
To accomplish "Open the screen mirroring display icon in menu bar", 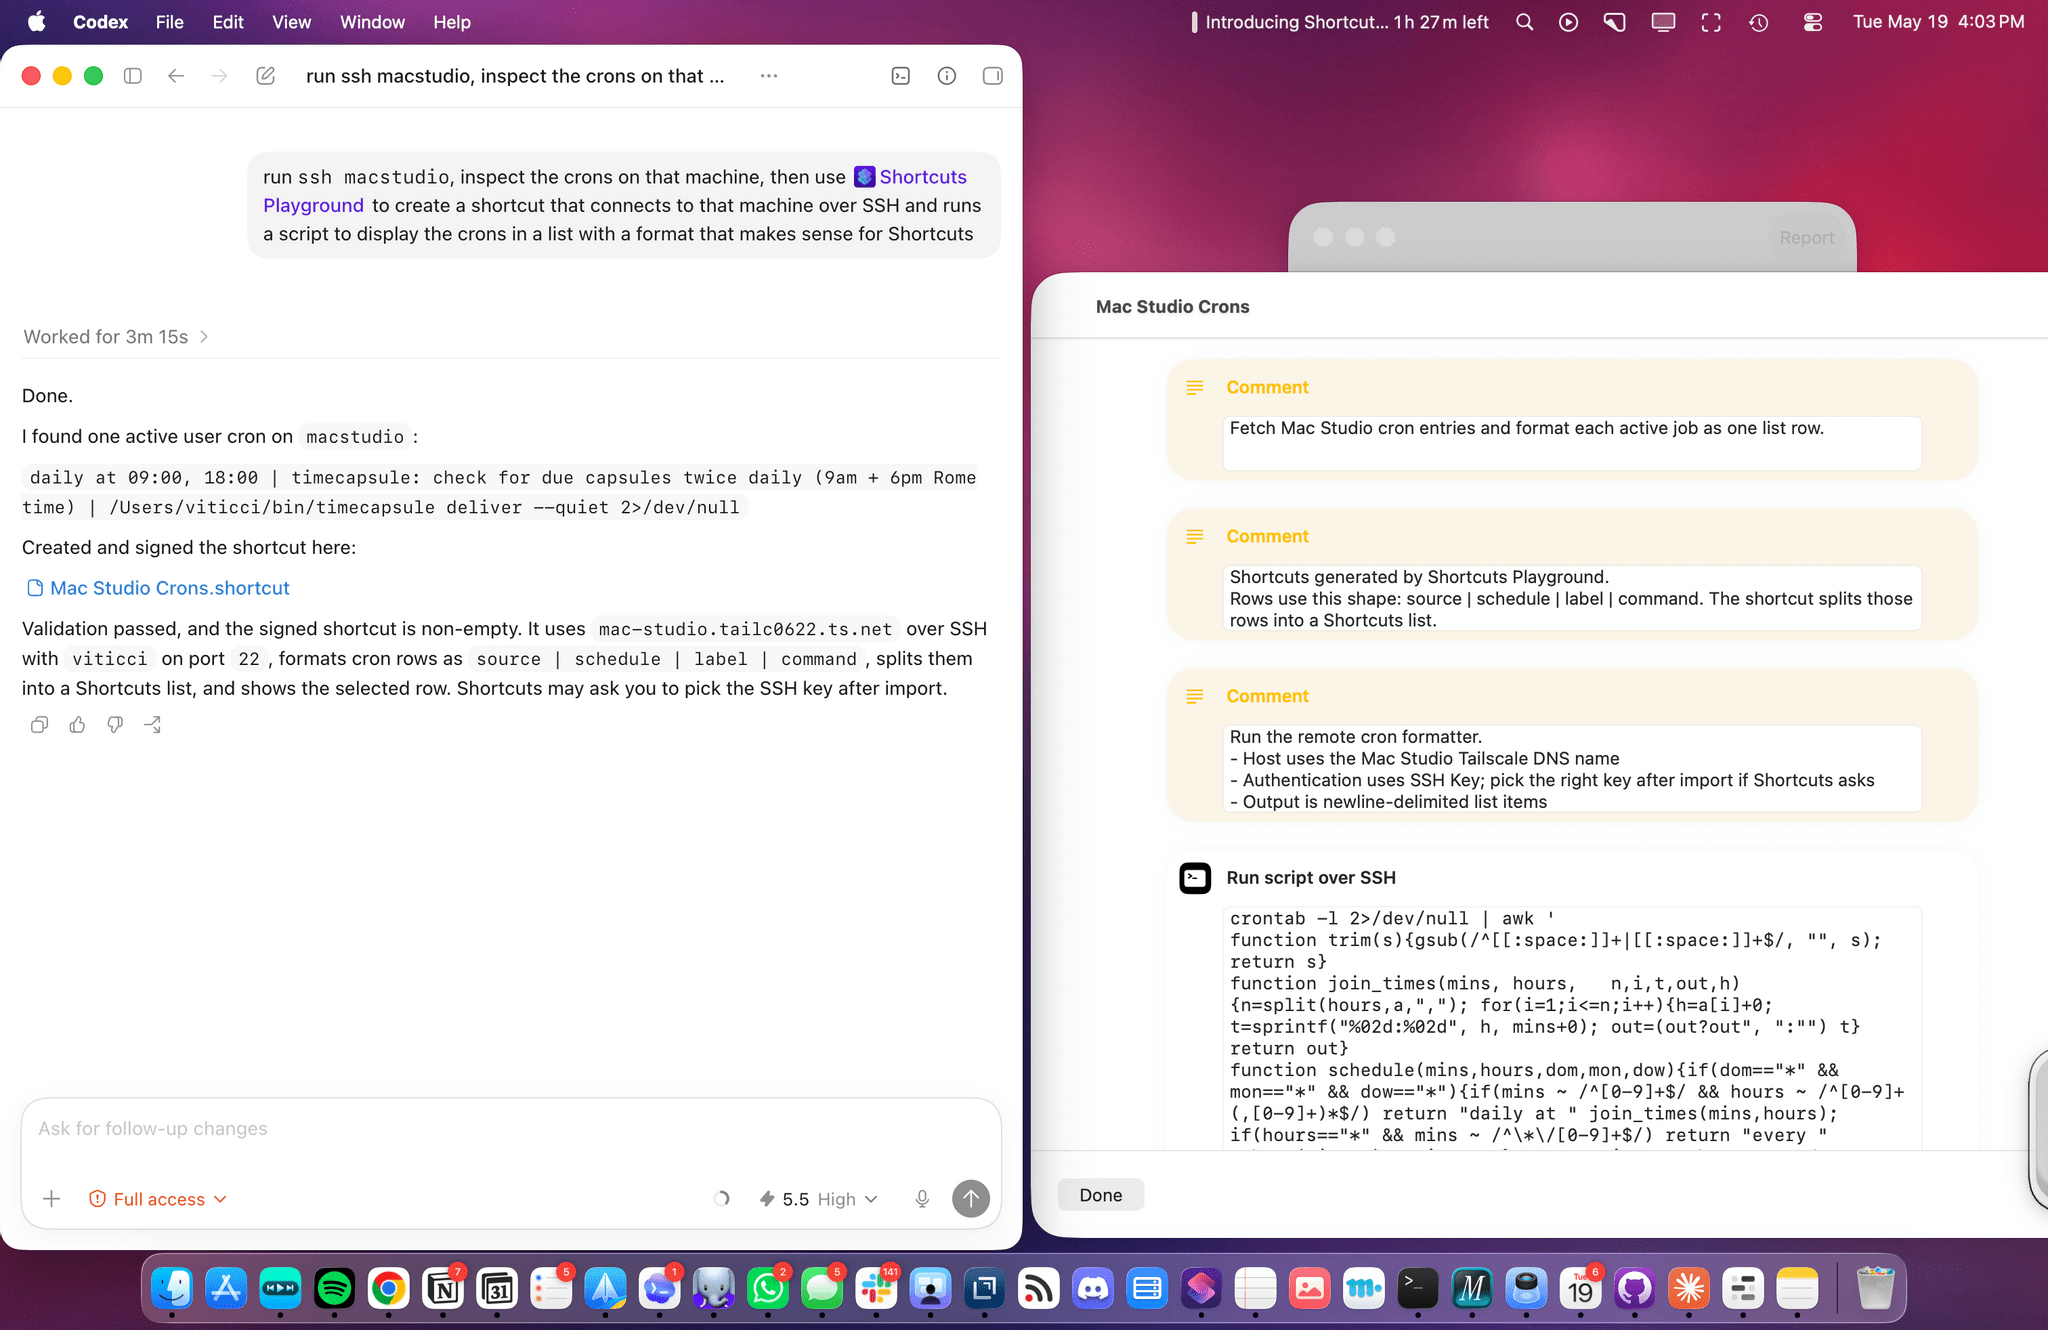I will tap(1663, 22).
